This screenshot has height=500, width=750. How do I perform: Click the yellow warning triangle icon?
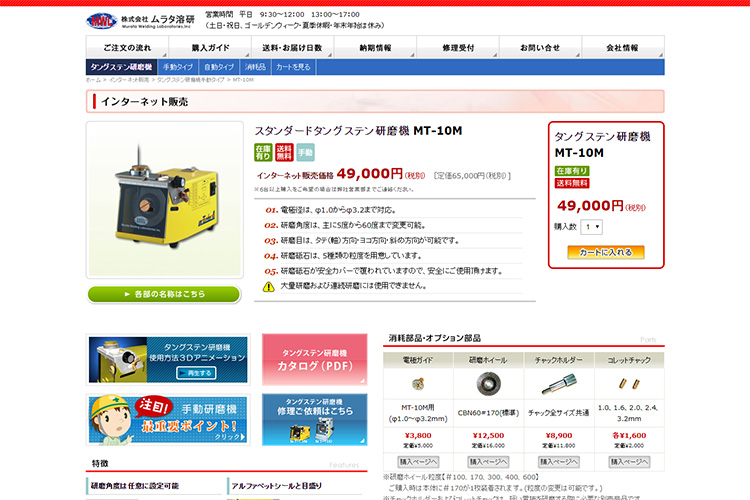[x=269, y=287]
